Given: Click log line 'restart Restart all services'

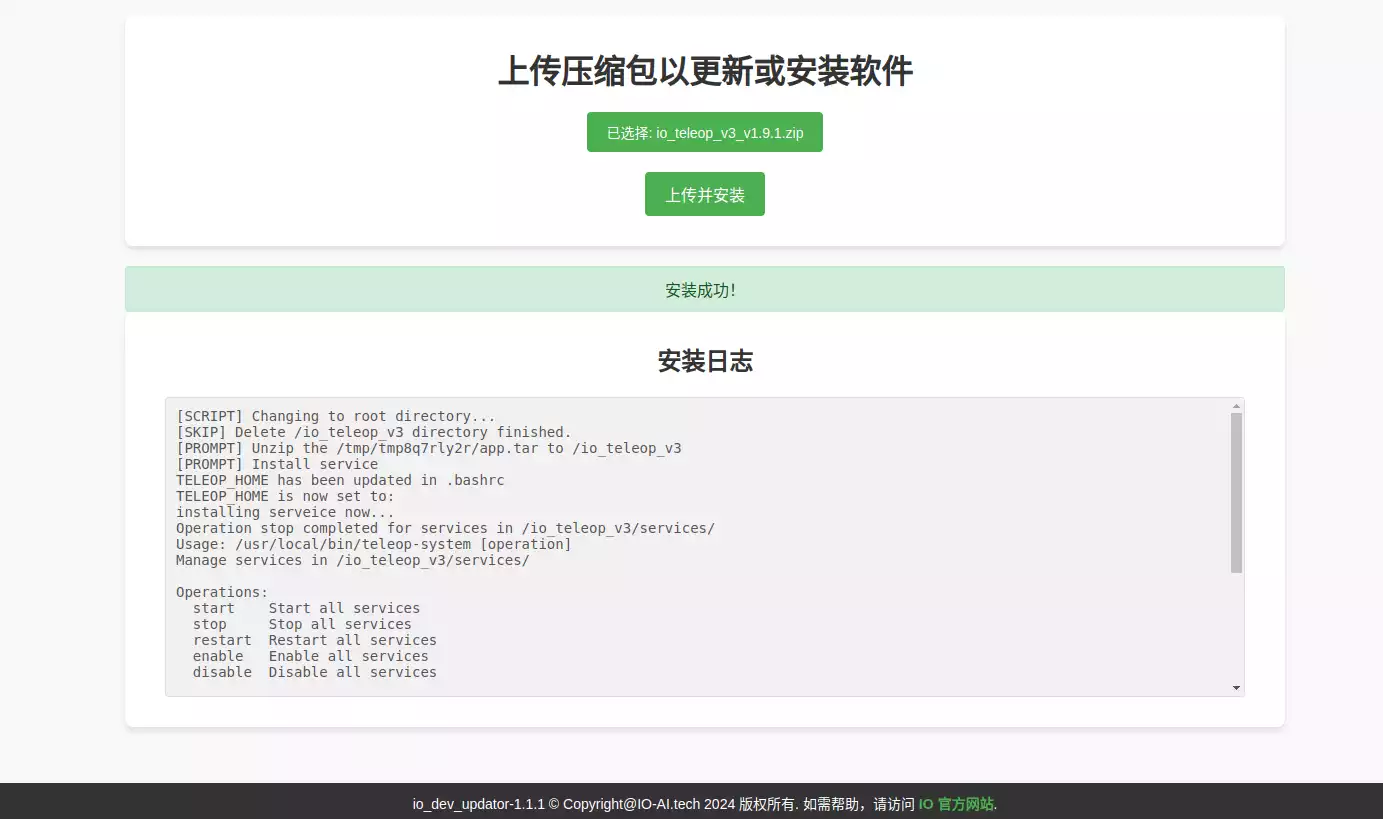Looking at the screenshot, I should (315, 640).
